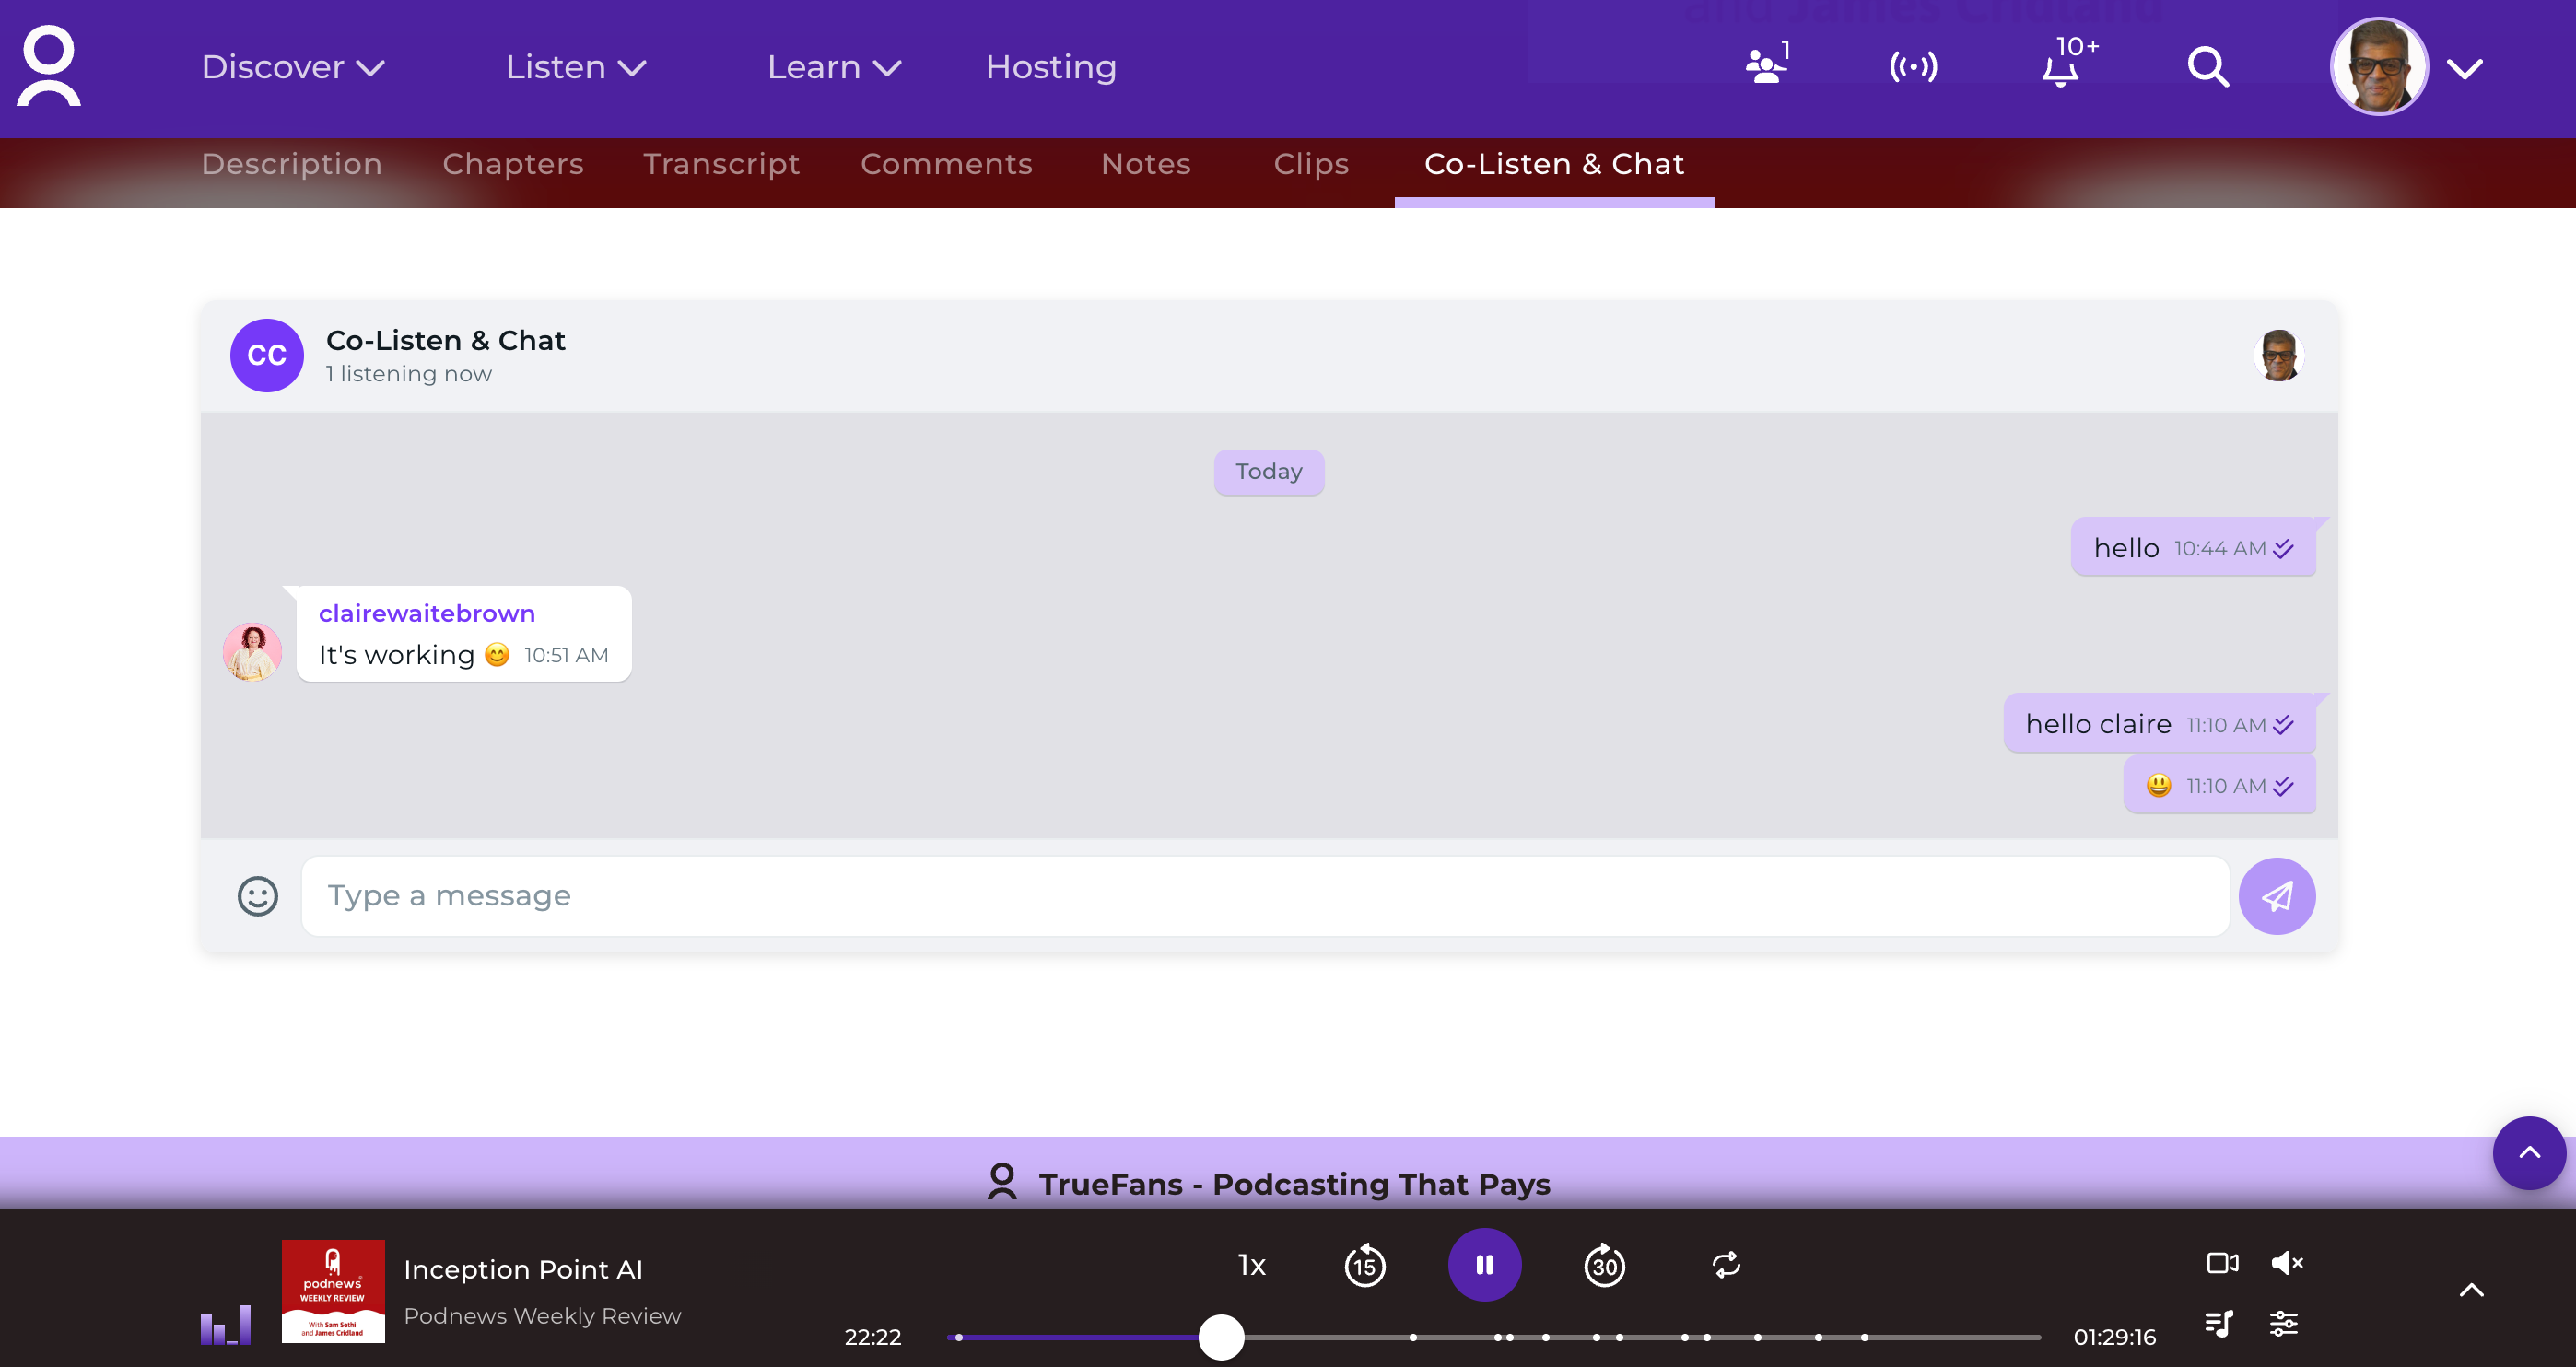This screenshot has height=1367, width=2576.
Task: Switch to the Chapters tab
Action: coord(513,164)
